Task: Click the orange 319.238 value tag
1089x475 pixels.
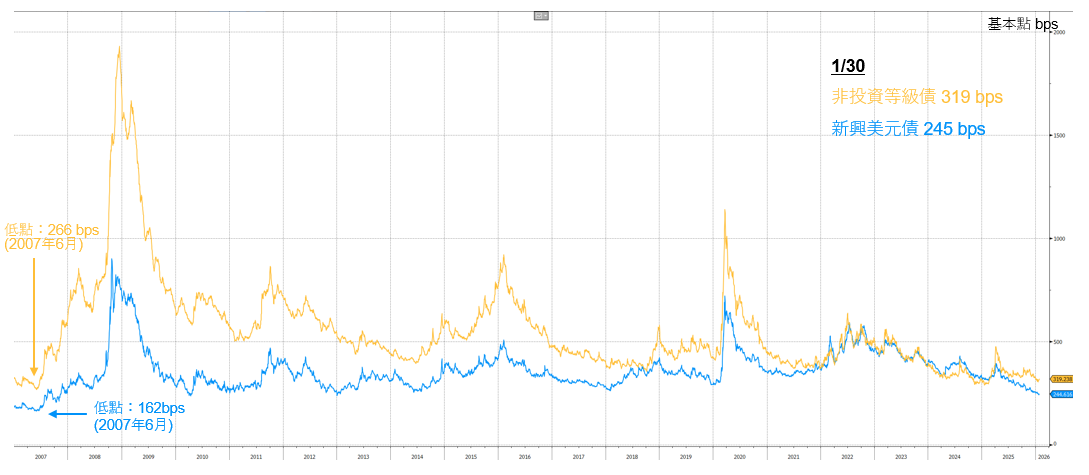Action: click(1062, 379)
